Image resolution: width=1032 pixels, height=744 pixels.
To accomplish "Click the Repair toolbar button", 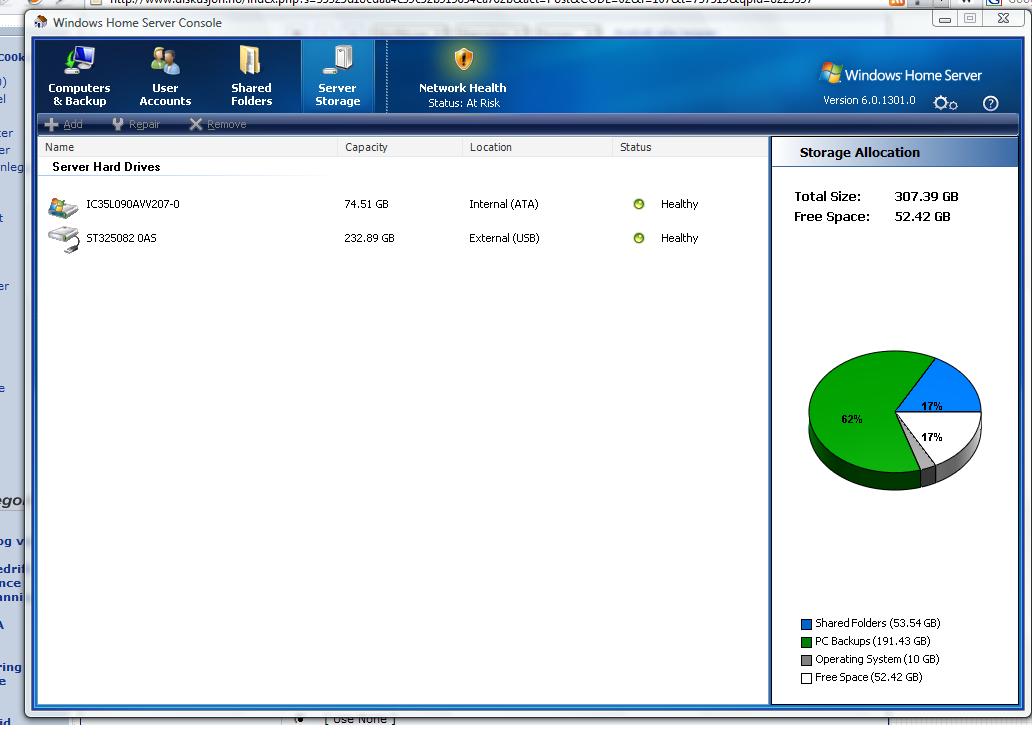I will coord(136,124).
